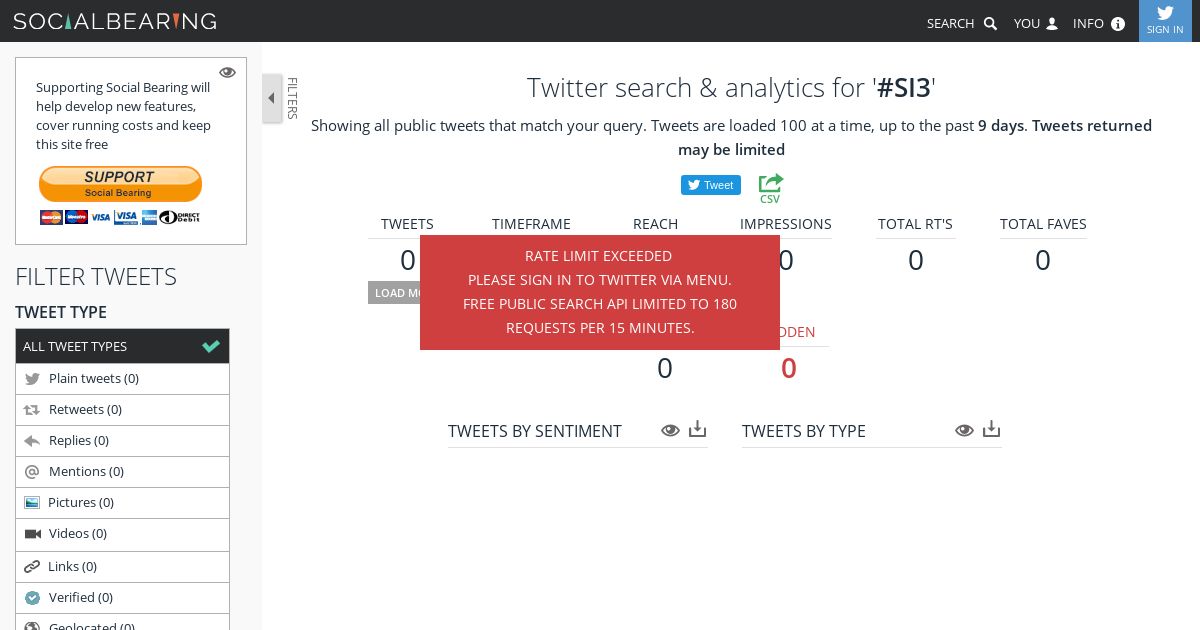Open the You account menu
Image resolution: width=1200 pixels, height=630 pixels.
[1036, 23]
